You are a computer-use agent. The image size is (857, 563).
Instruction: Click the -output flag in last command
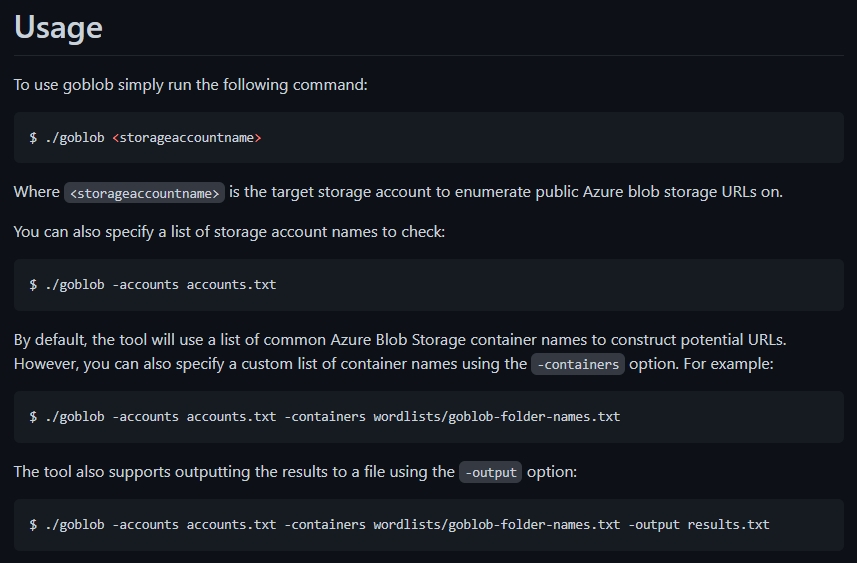[654, 525]
